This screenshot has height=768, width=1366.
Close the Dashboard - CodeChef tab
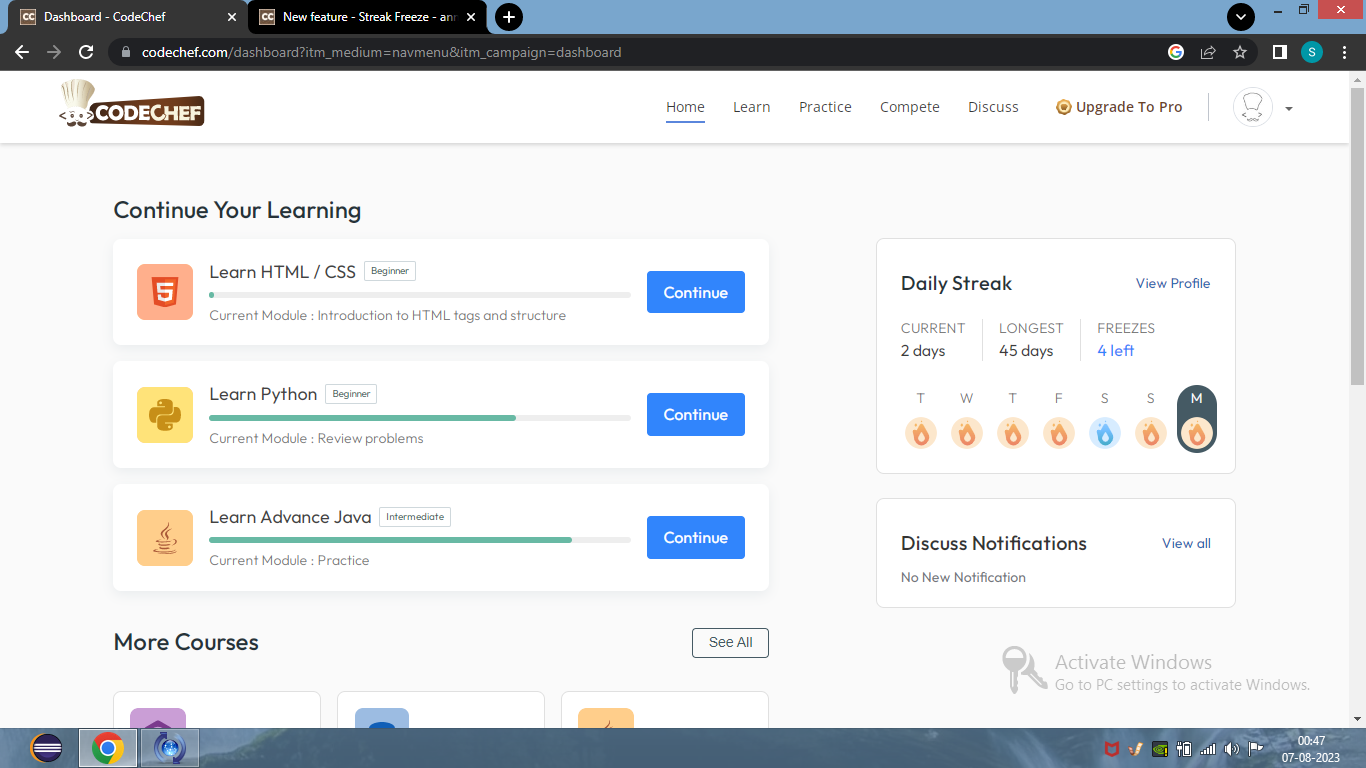point(232,17)
